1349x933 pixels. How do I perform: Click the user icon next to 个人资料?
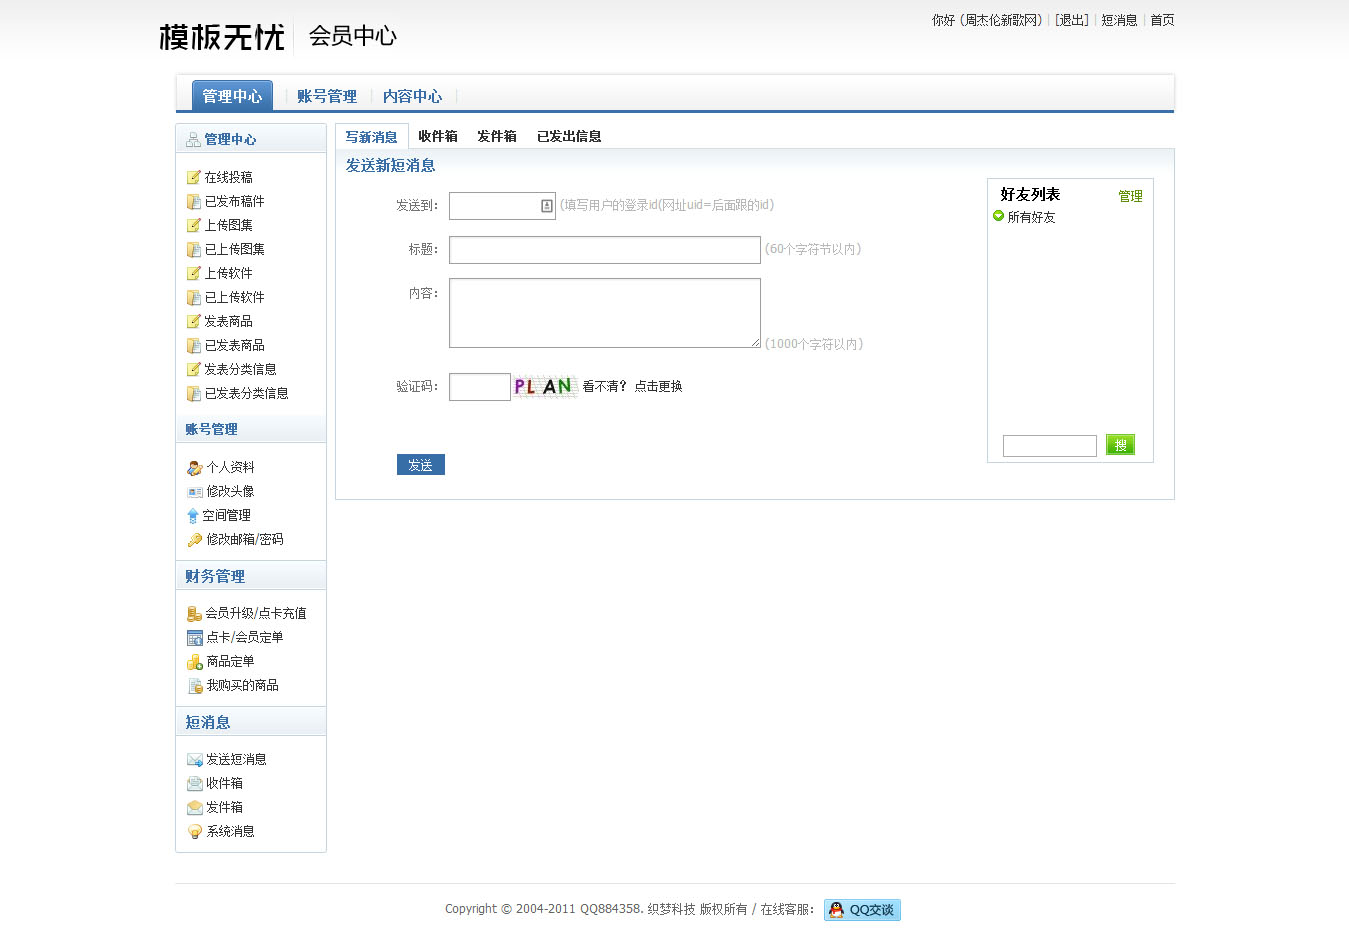(x=195, y=468)
